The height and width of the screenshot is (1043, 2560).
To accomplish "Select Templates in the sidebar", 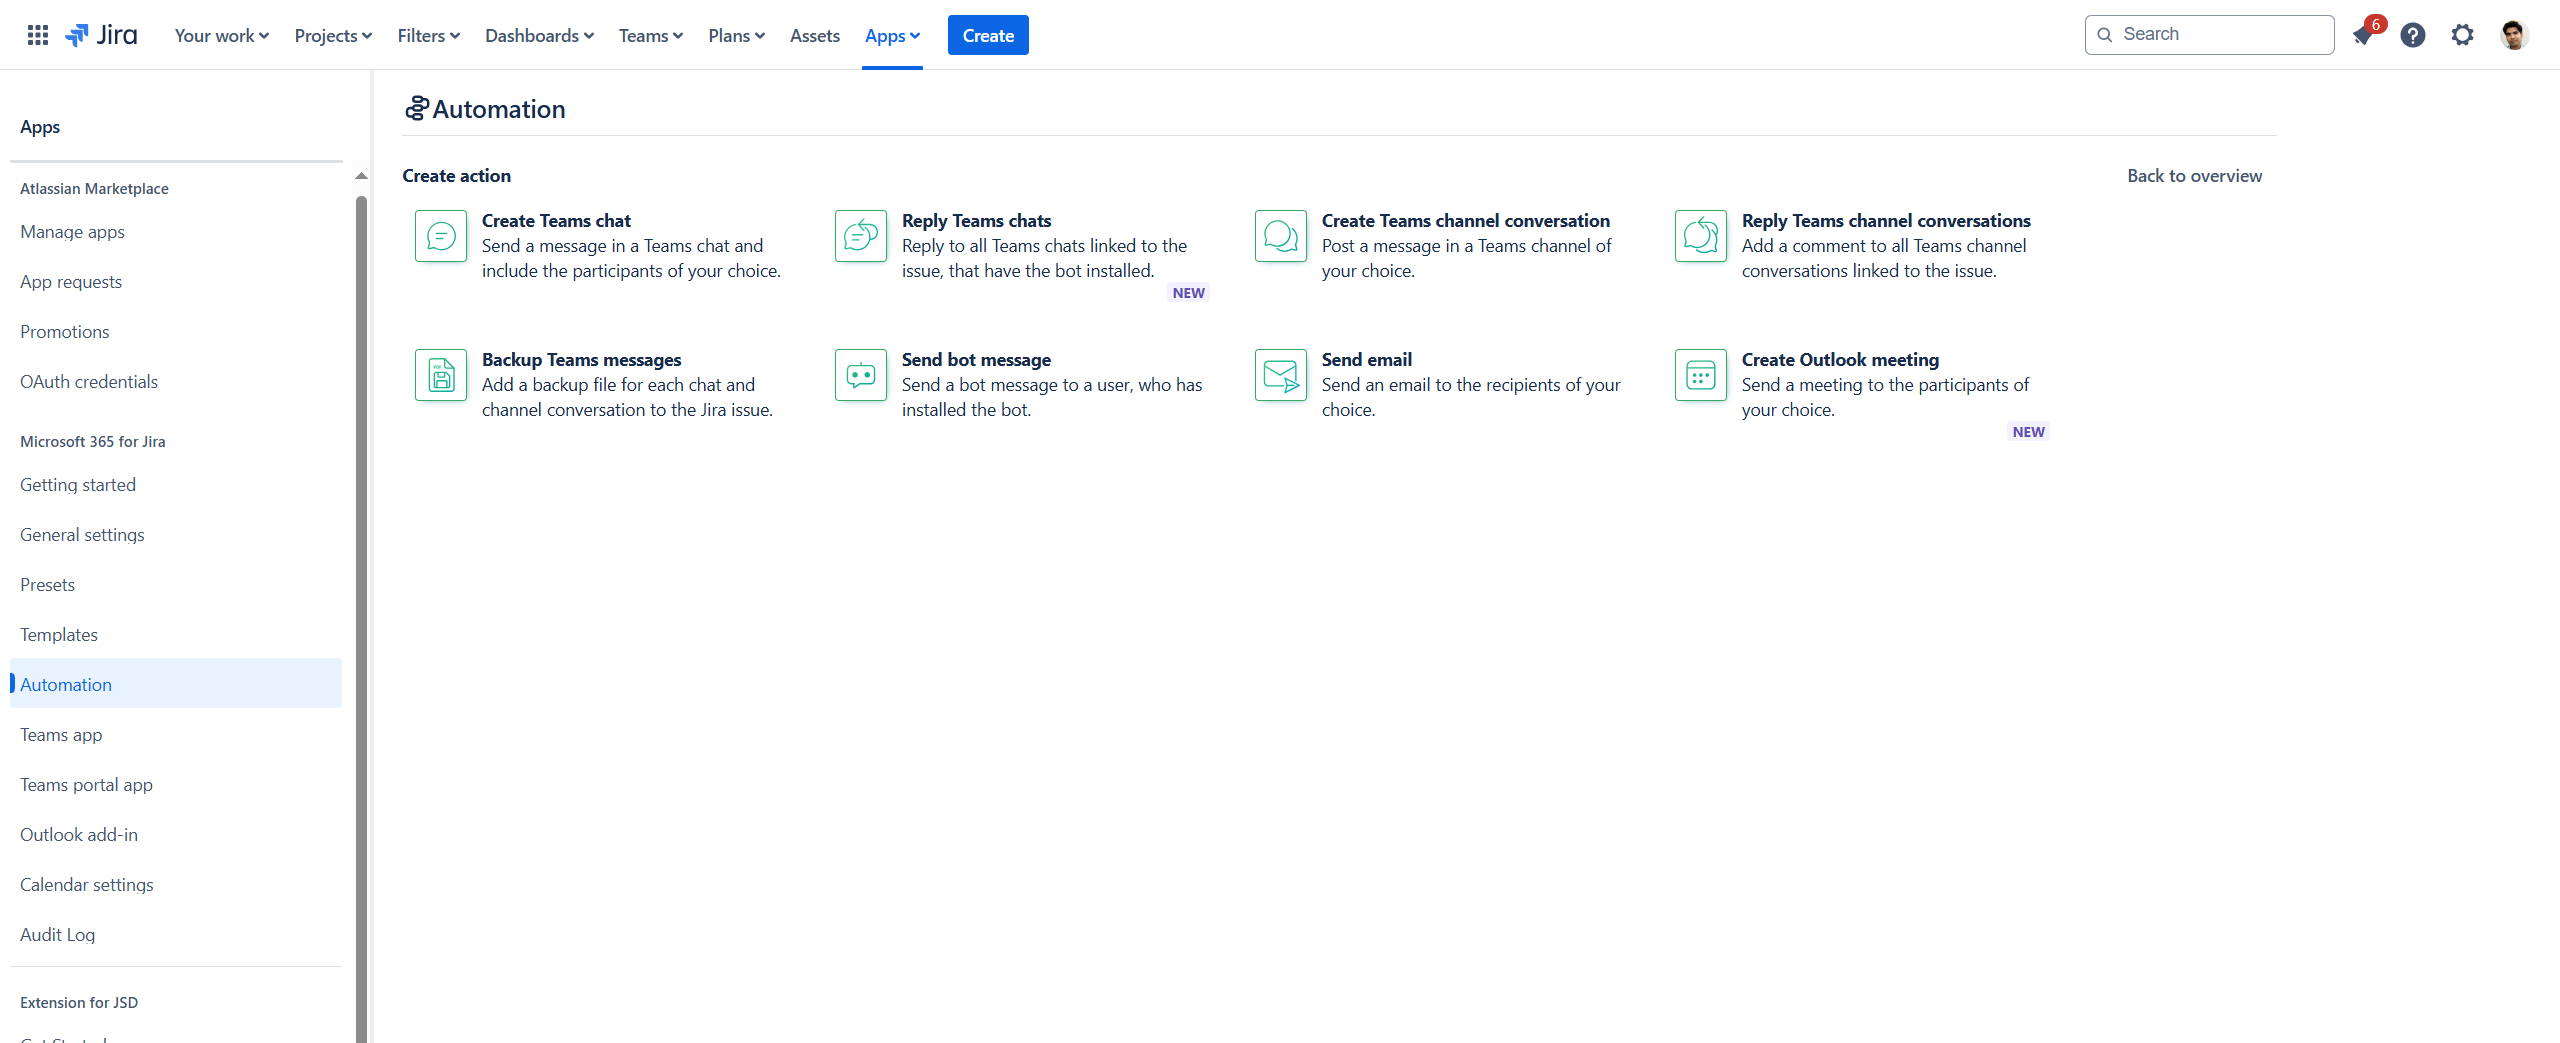I will [x=59, y=634].
